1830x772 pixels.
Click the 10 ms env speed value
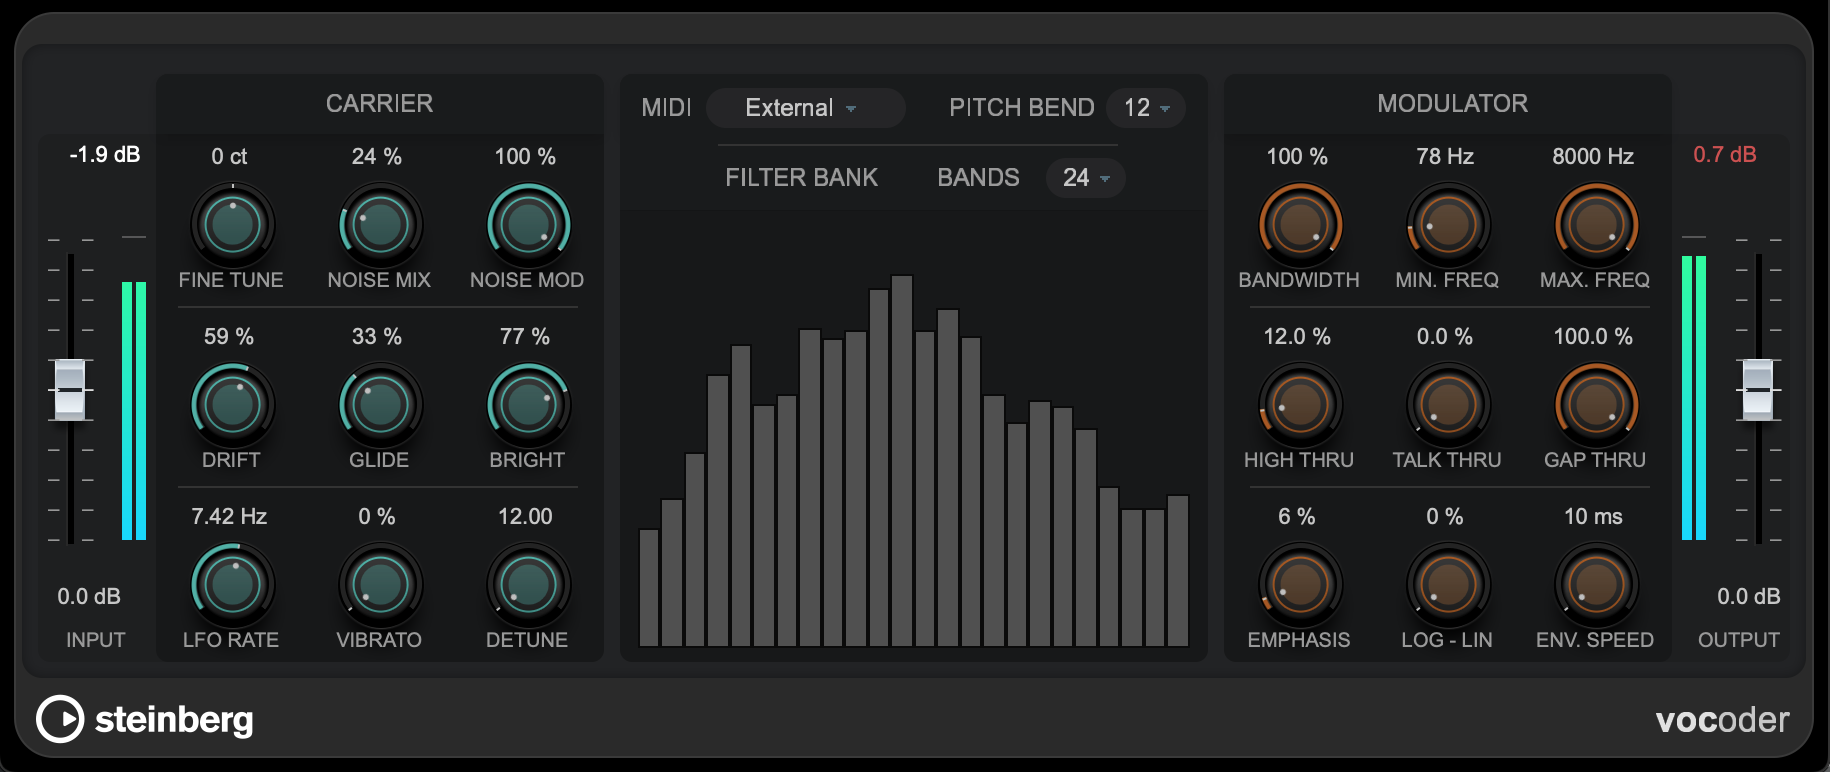click(x=1593, y=516)
